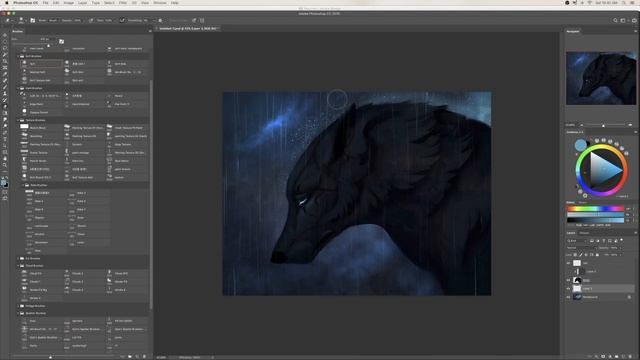Open the Apple menu
This screenshot has width=640, height=360.
[7, 3]
